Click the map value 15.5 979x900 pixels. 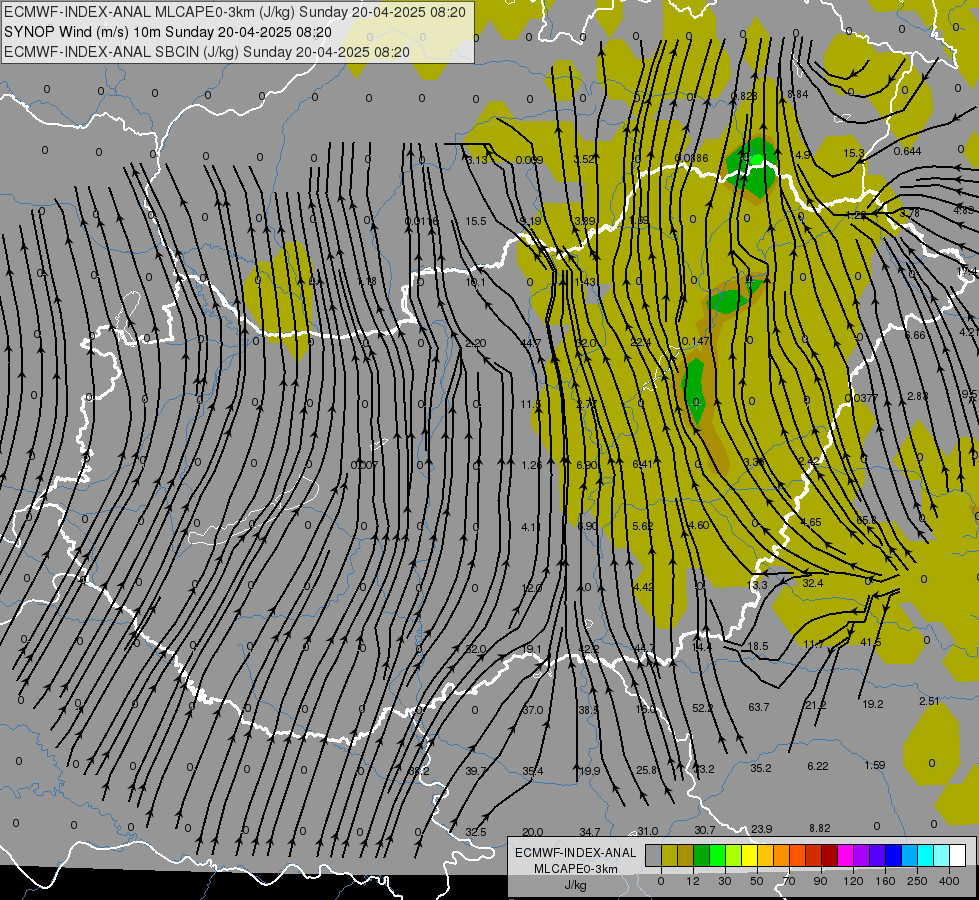tap(475, 221)
